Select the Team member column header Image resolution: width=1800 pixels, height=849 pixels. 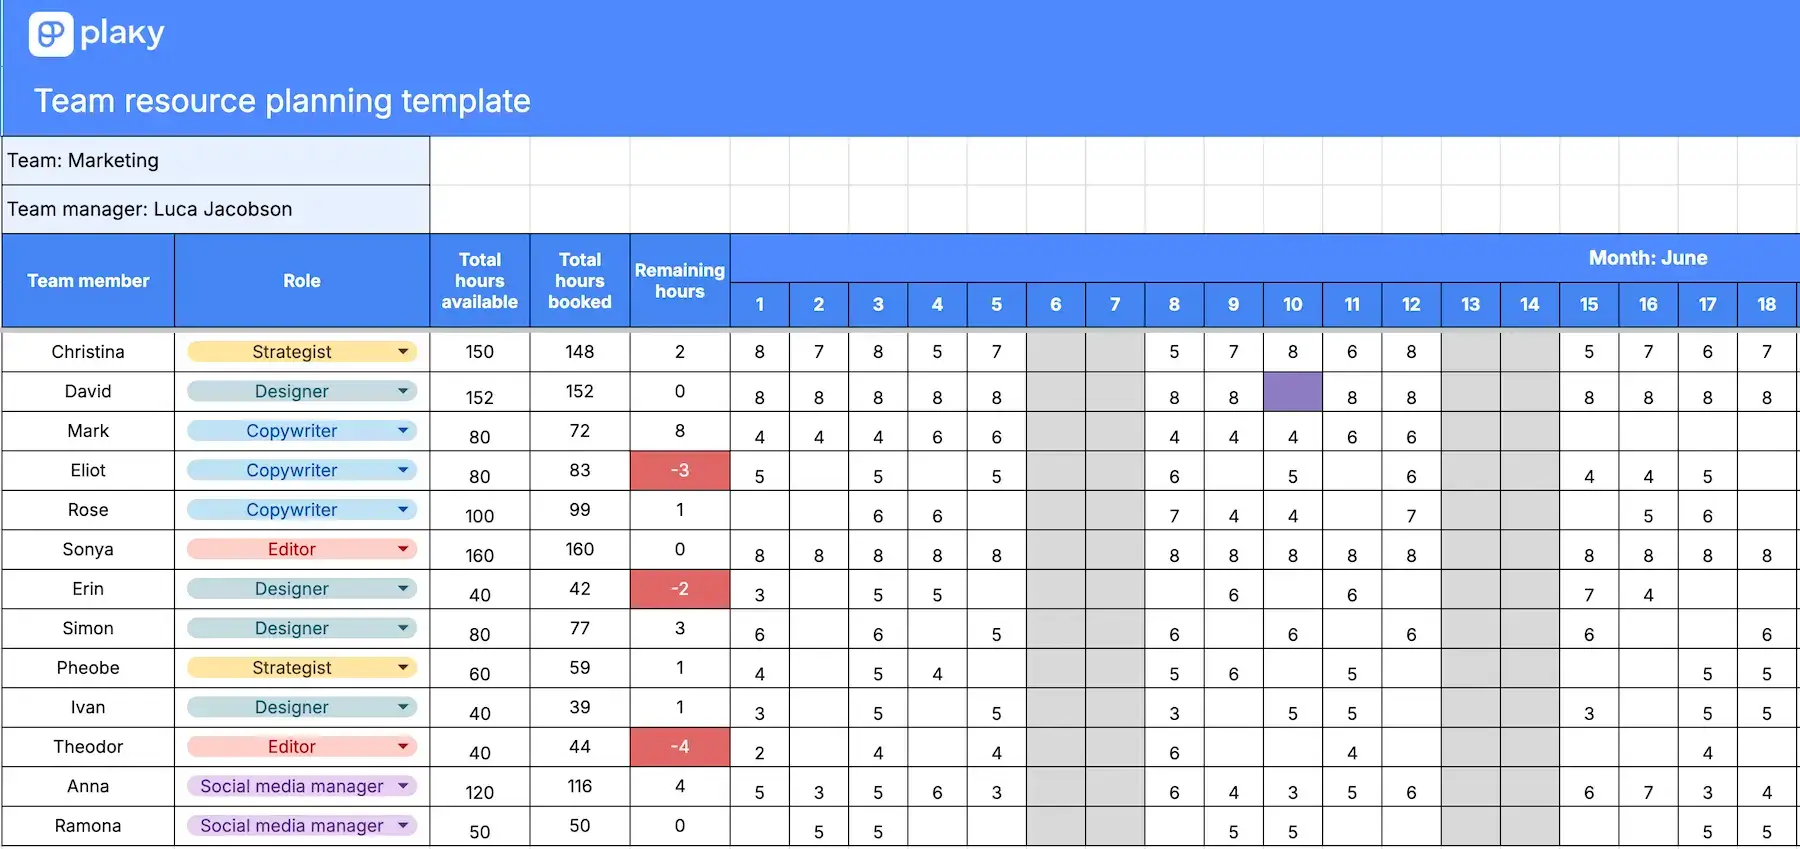click(88, 281)
